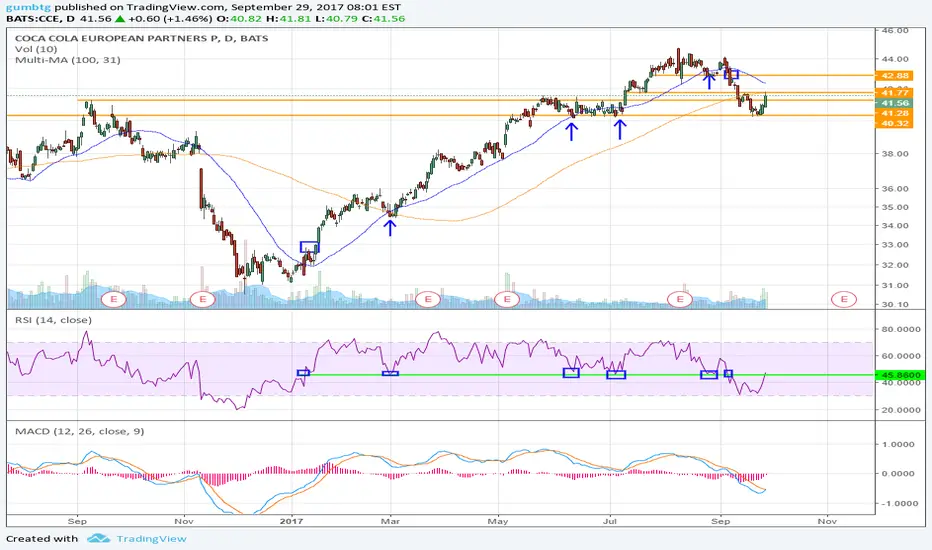Screen dimensions: 932x550
Task: Click the 80.0000 RSI axis label
Action: (x=901, y=329)
